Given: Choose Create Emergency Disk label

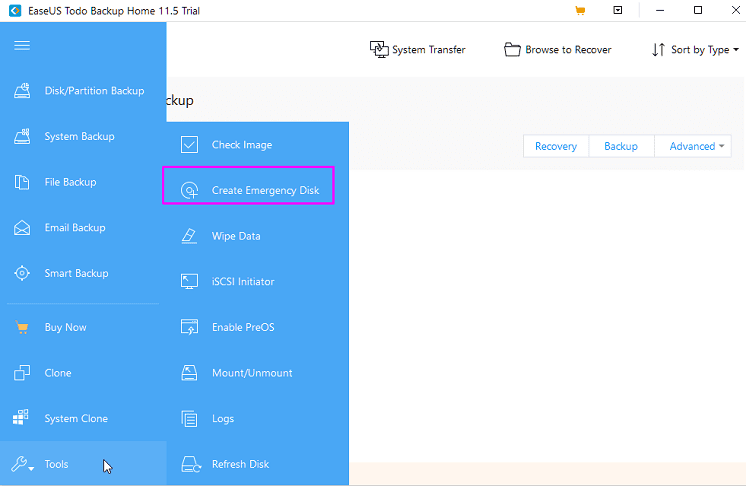Looking at the screenshot, I should click(x=265, y=190).
